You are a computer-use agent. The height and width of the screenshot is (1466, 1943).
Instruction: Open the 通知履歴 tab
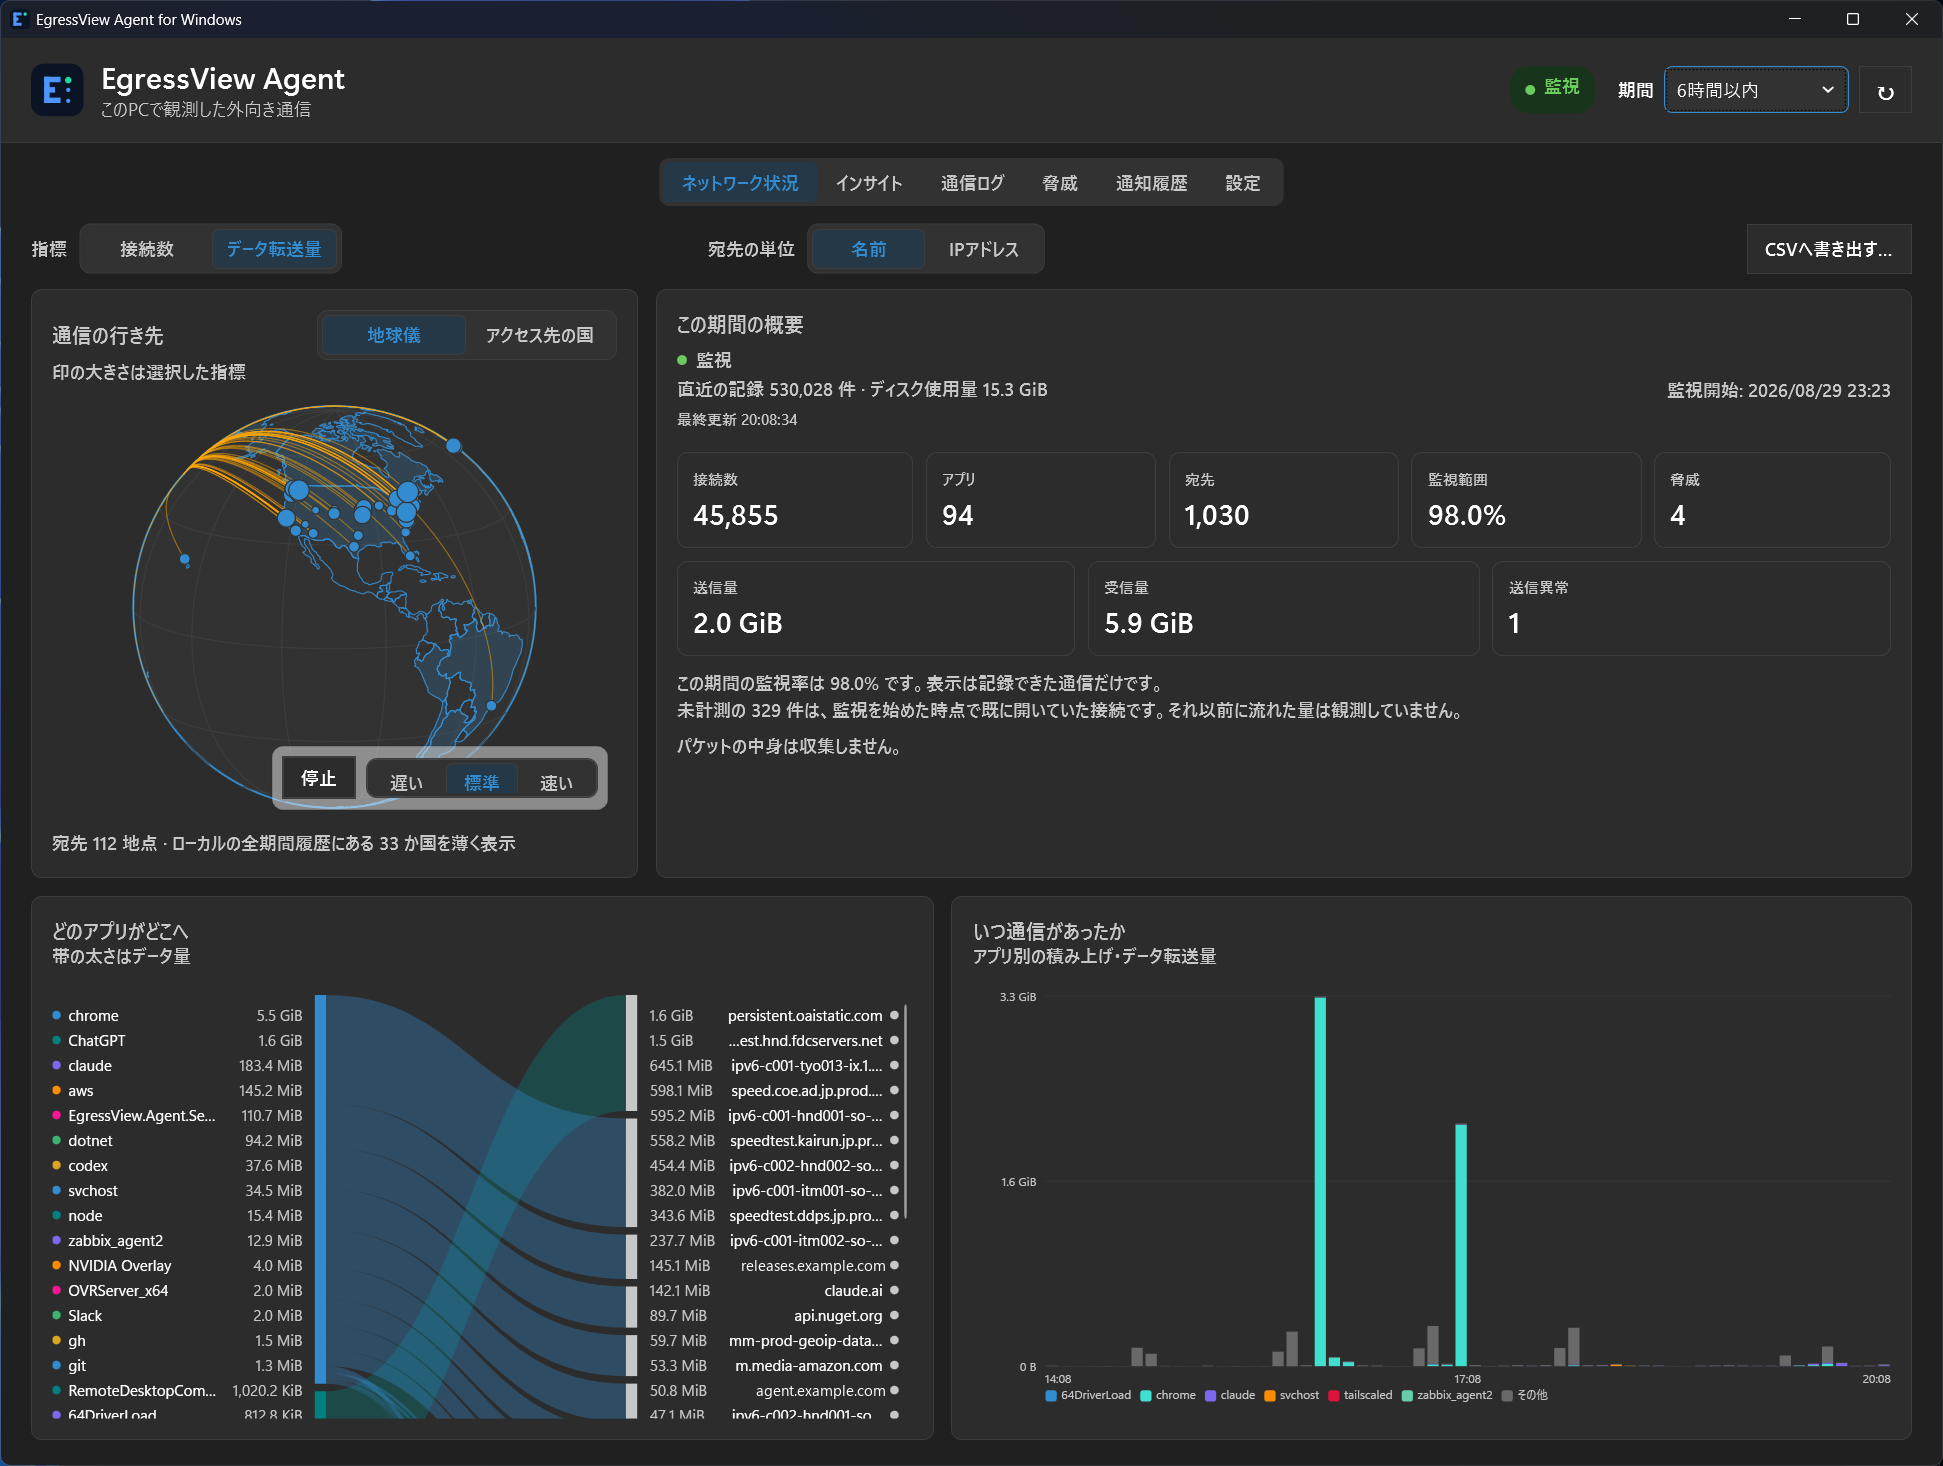(x=1151, y=183)
